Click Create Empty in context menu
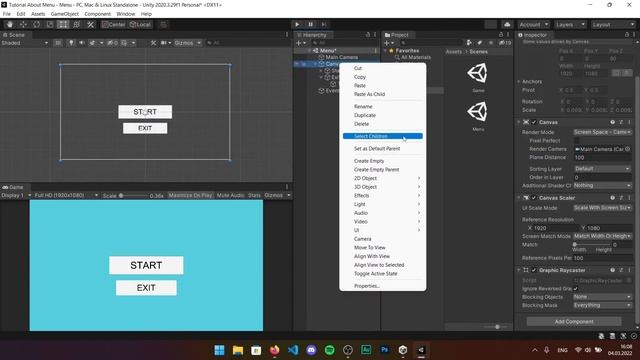Image resolution: width=640 pixels, height=360 pixels. pyautogui.click(x=369, y=161)
